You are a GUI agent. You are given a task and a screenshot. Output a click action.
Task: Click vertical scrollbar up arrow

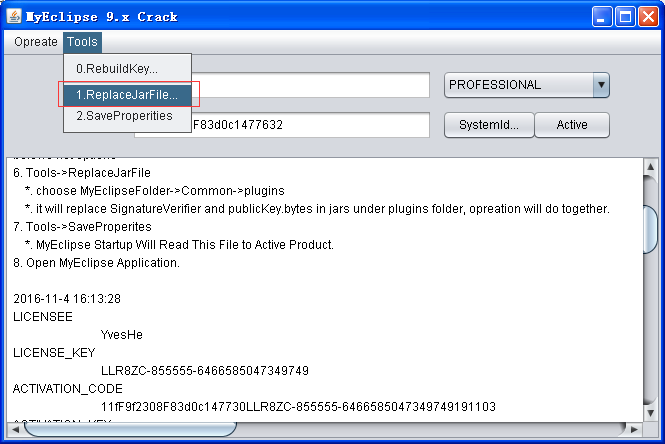650,167
